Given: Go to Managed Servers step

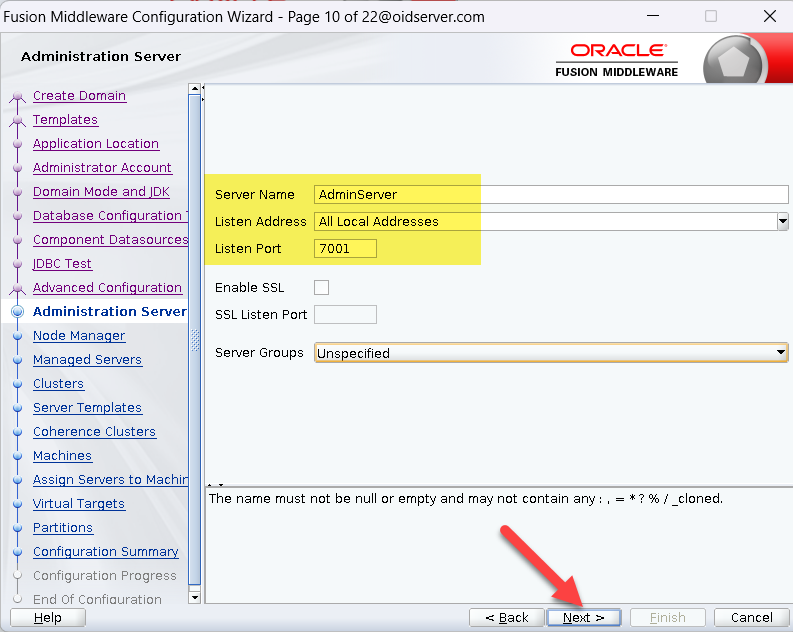Looking at the screenshot, I should pos(87,359).
